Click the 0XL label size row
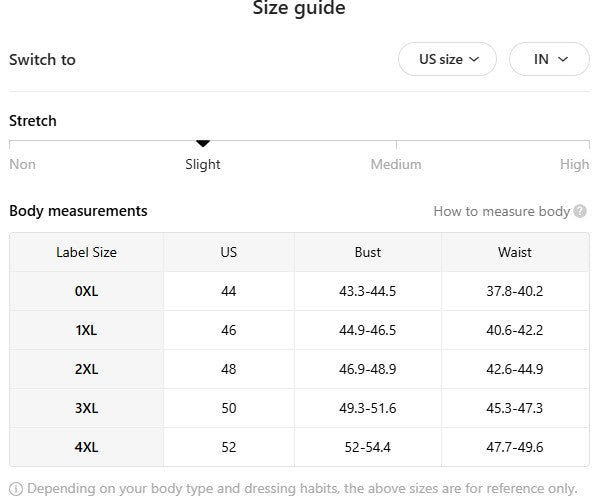The width and height of the screenshot is (606, 499). pos(86,291)
